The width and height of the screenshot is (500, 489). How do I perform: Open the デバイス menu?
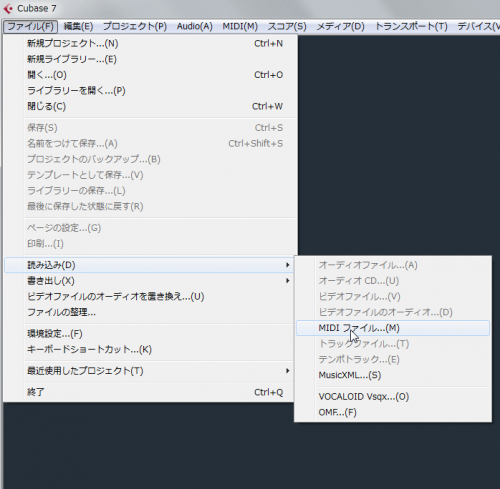click(x=478, y=26)
